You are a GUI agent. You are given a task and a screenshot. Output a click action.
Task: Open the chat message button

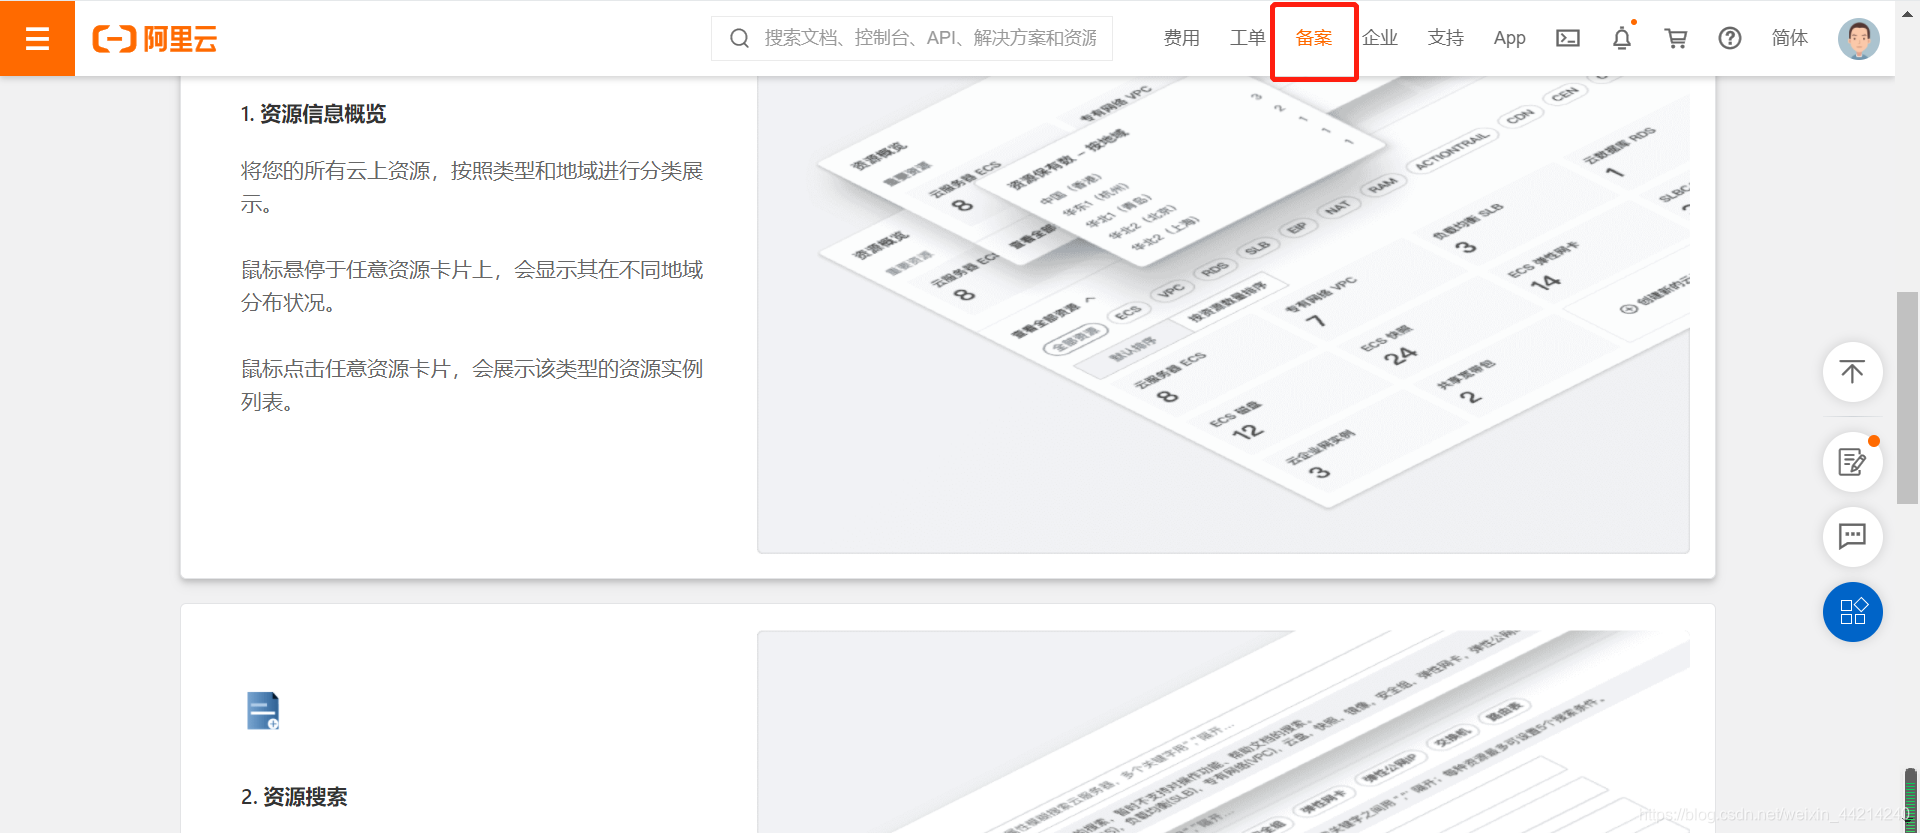point(1852,537)
